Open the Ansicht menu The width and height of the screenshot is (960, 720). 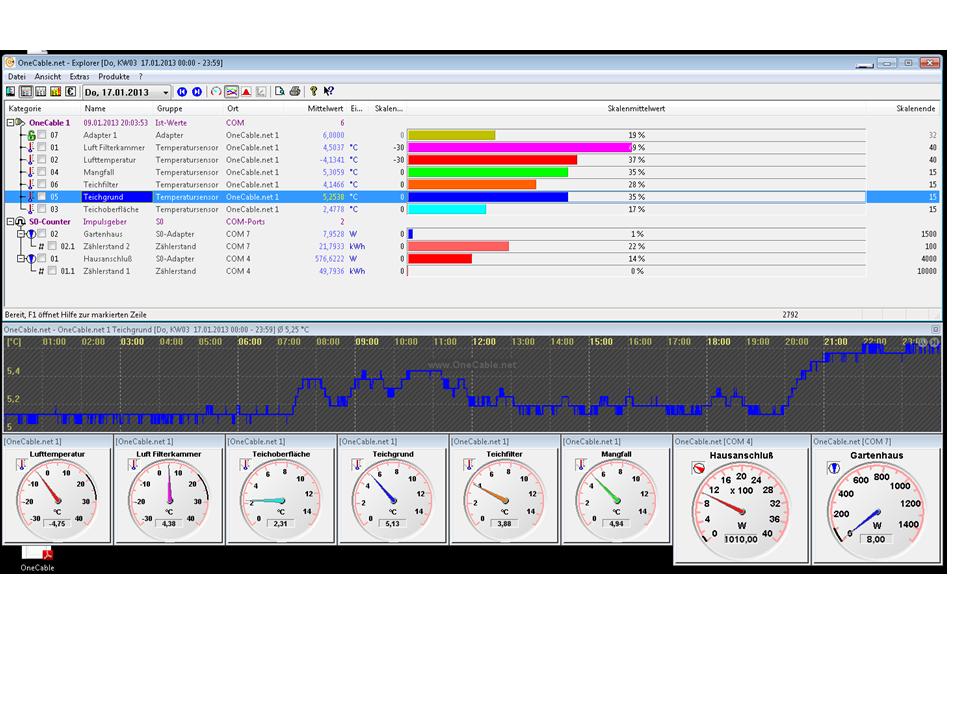[47, 76]
